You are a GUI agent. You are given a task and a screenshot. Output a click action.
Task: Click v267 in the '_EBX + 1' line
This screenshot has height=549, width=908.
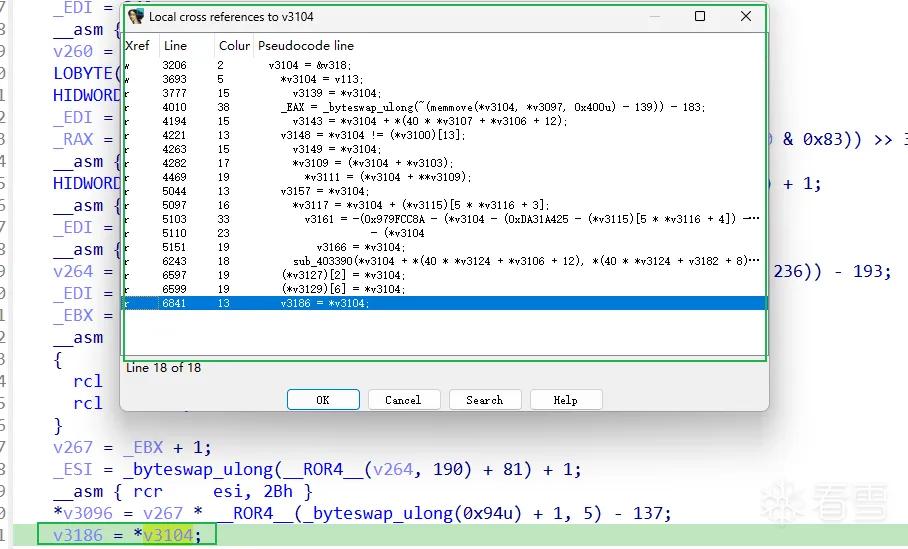point(73,447)
